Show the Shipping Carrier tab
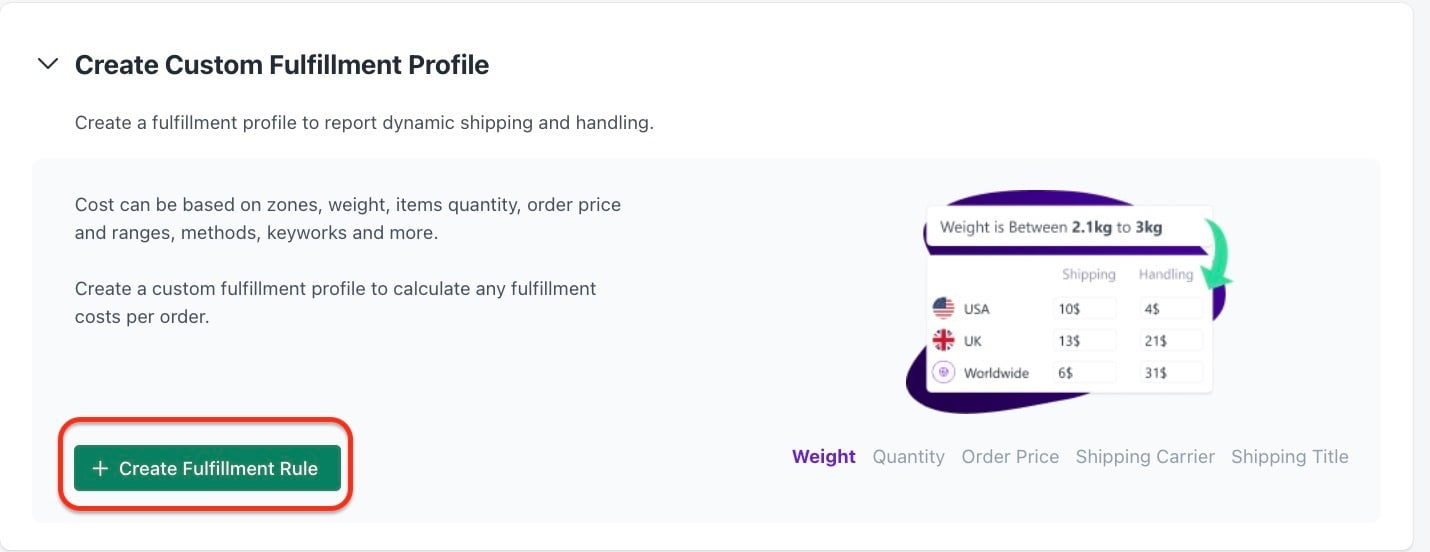The width and height of the screenshot is (1430, 552). 1145,457
